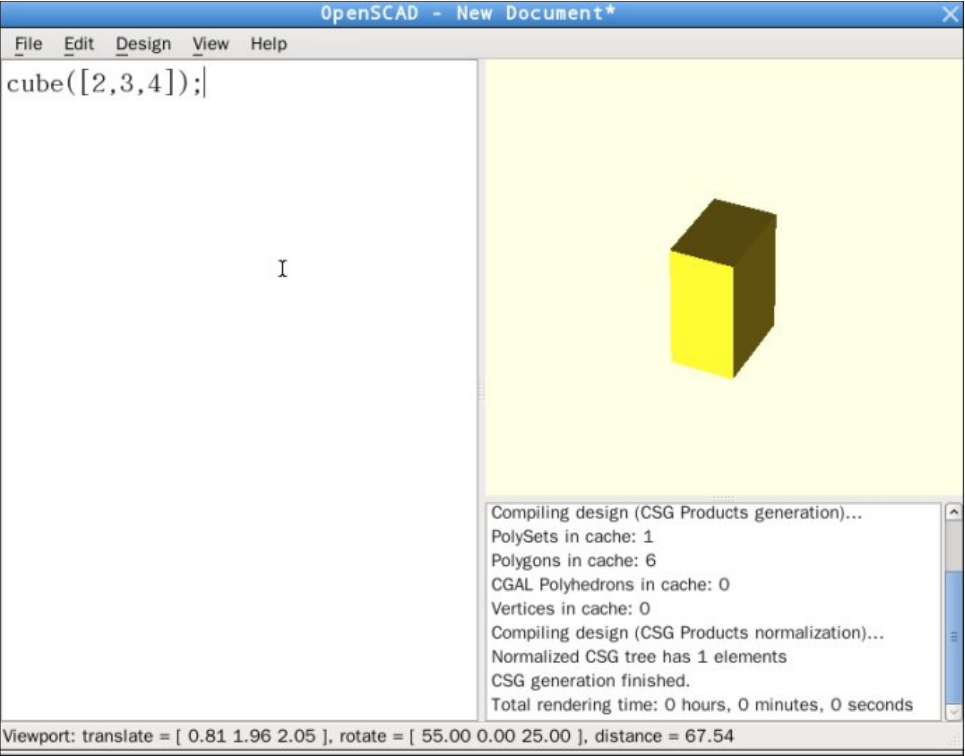Click the console scrollbar down arrow
The image size is (965, 756).
pyautogui.click(x=953, y=711)
